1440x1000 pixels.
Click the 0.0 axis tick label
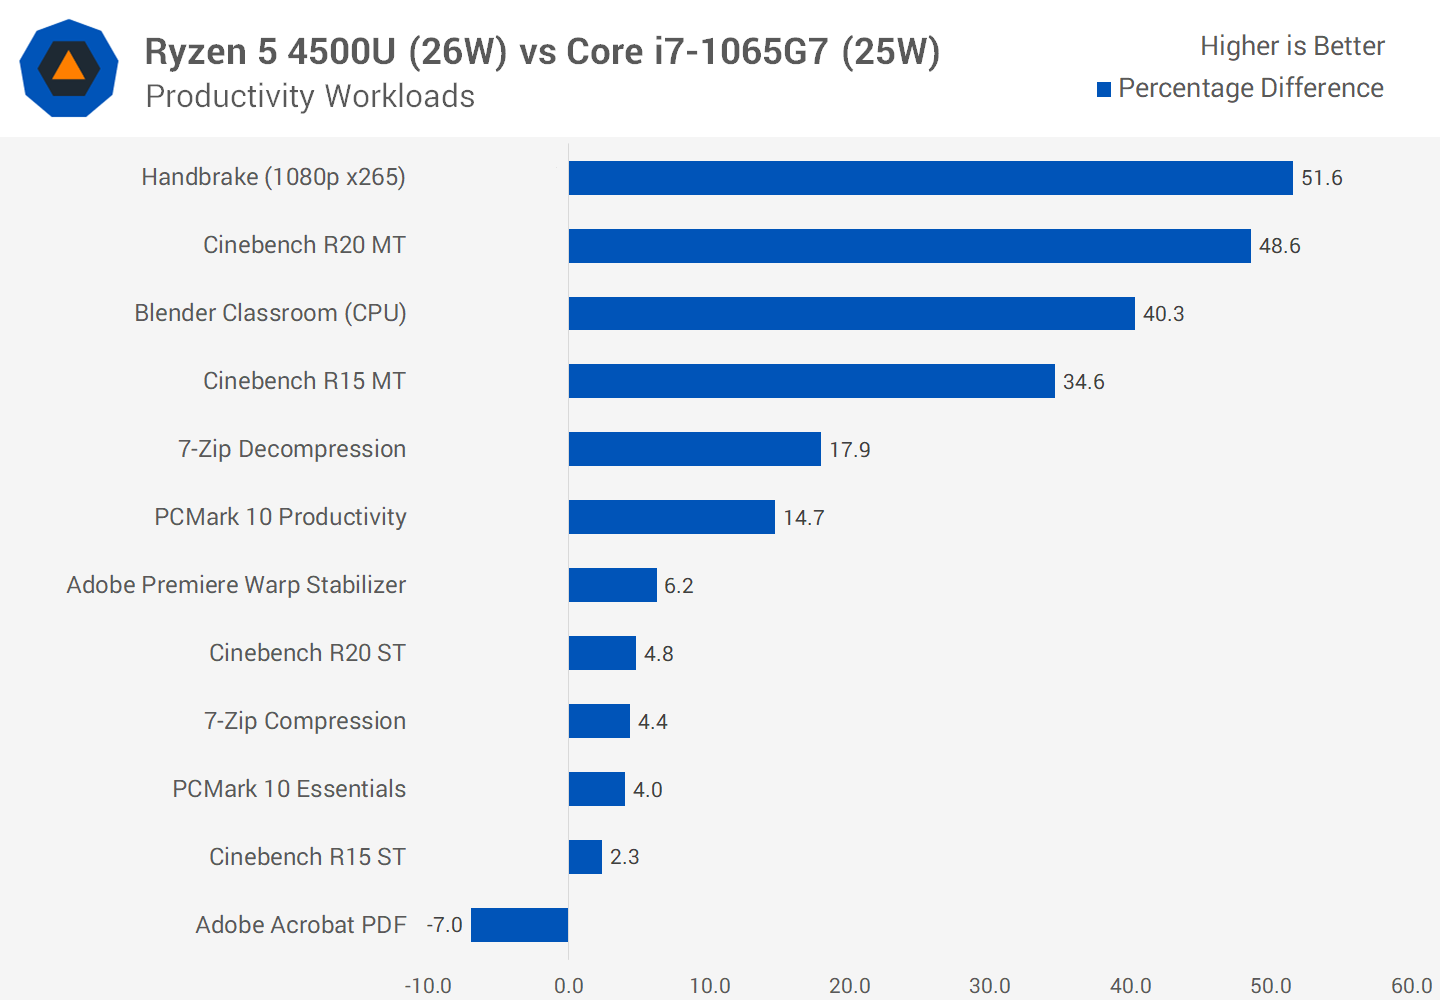click(568, 986)
